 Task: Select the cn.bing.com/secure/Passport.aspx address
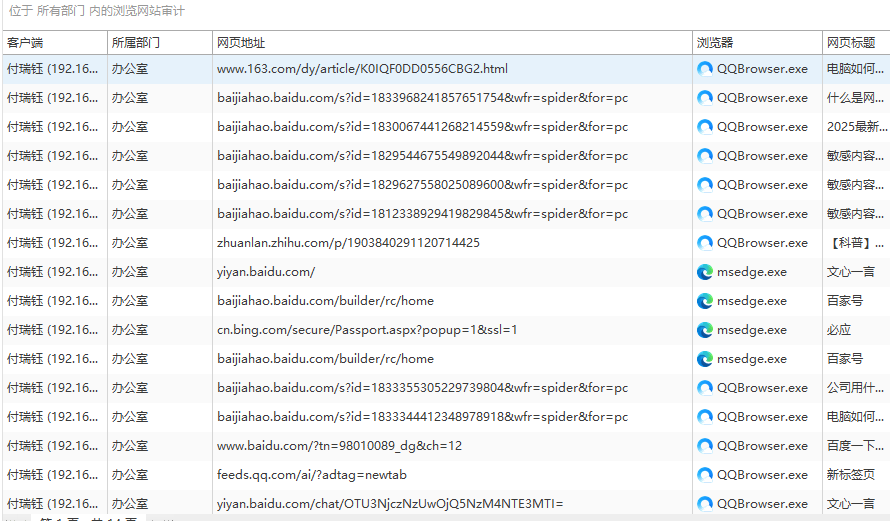click(x=367, y=330)
